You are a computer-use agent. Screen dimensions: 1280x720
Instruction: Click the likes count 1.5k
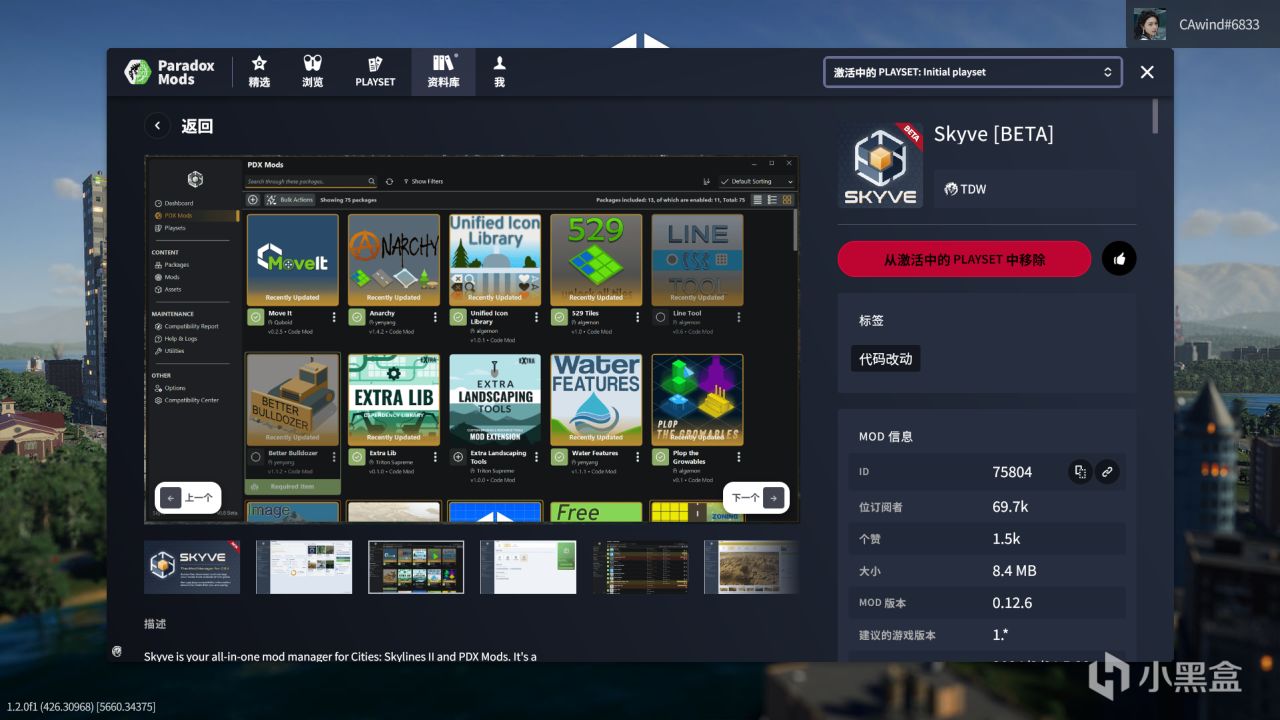(x=1006, y=538)
